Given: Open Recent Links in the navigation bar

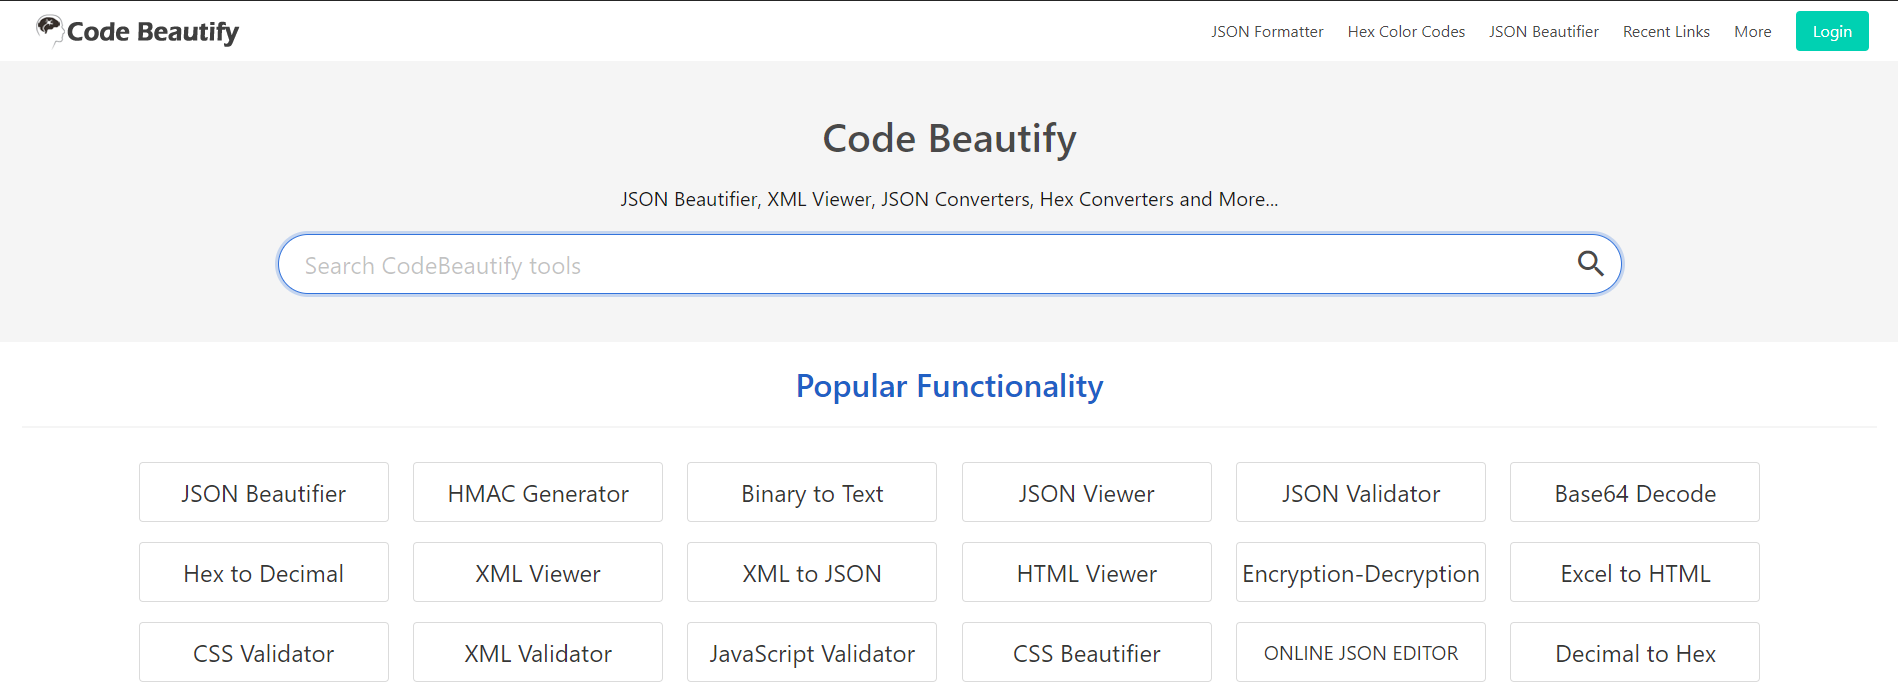Looking at the screenshot, I should point(1666,32).
